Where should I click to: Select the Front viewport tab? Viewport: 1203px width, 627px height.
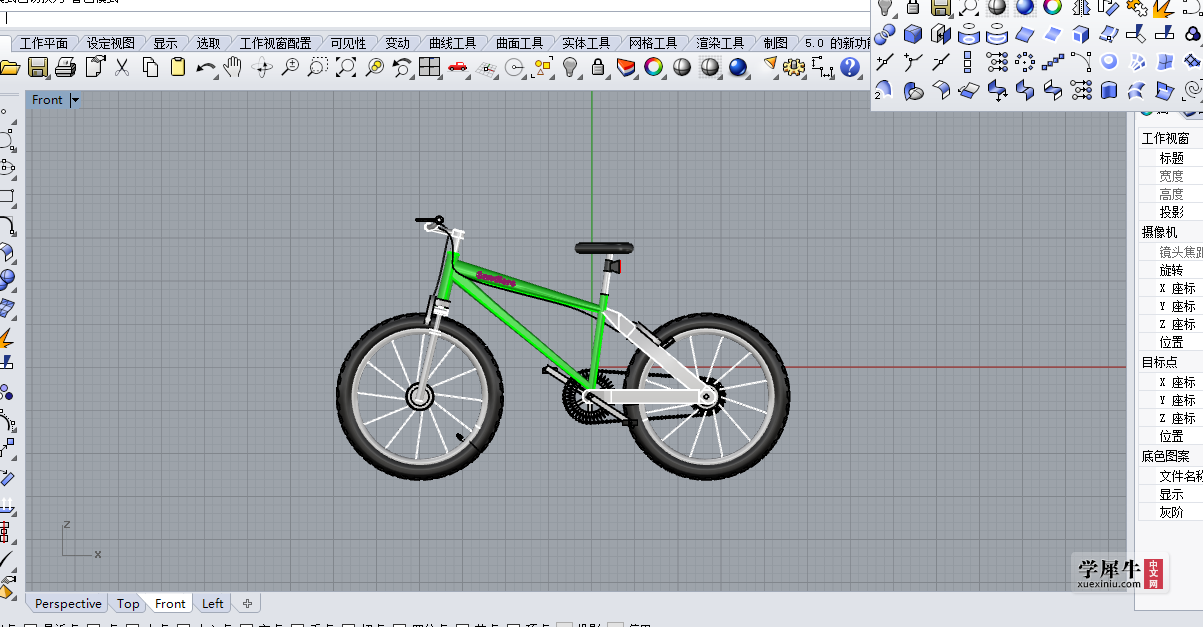[x=170, y=603]
